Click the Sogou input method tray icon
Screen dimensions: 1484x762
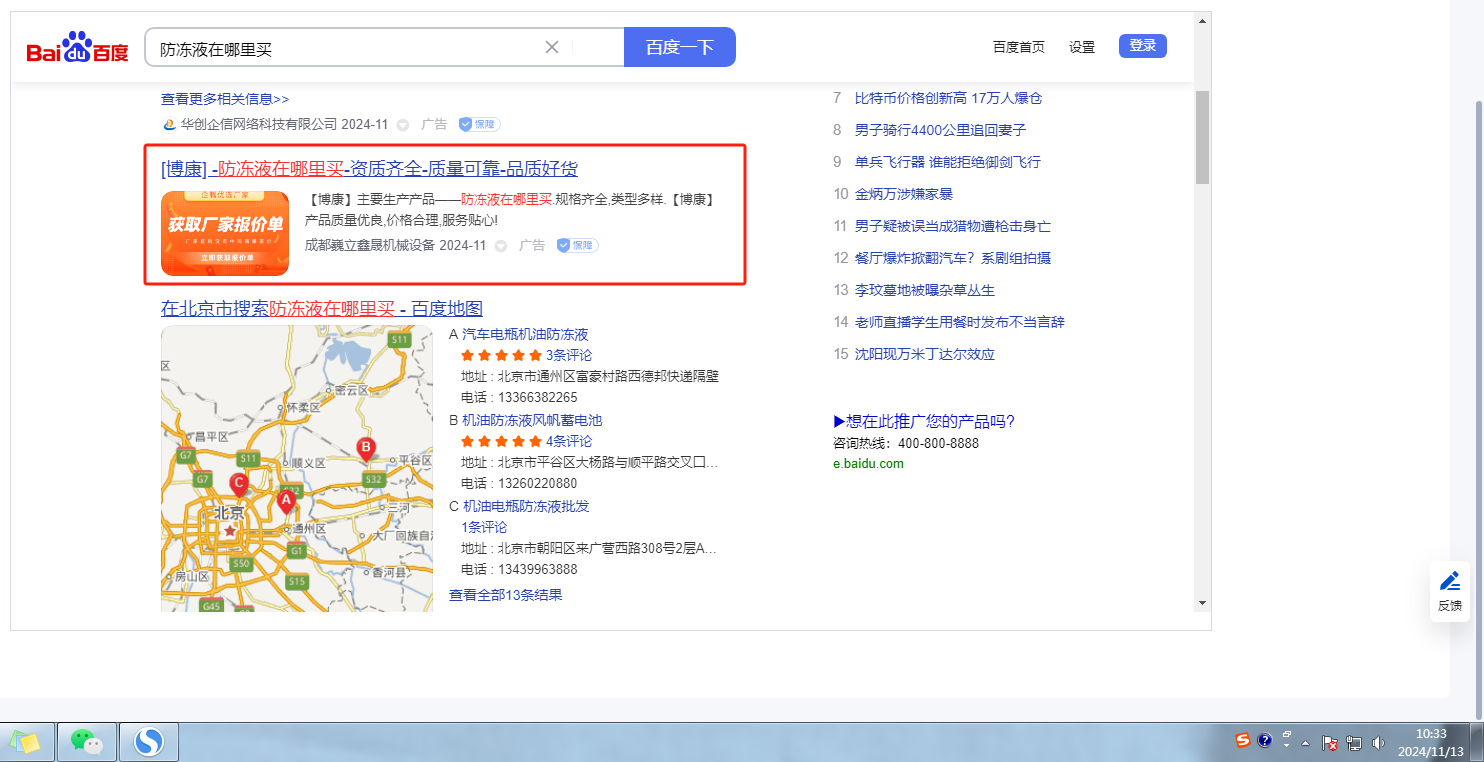pos(1243,741)
